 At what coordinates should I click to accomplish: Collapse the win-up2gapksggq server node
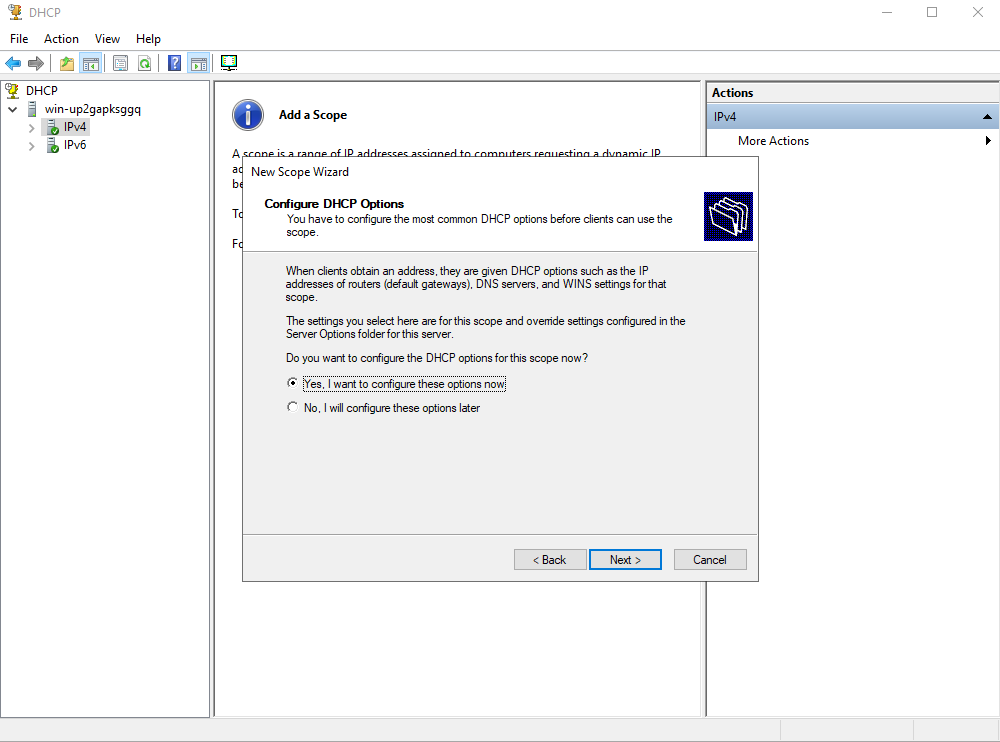[x=13, y=110]
